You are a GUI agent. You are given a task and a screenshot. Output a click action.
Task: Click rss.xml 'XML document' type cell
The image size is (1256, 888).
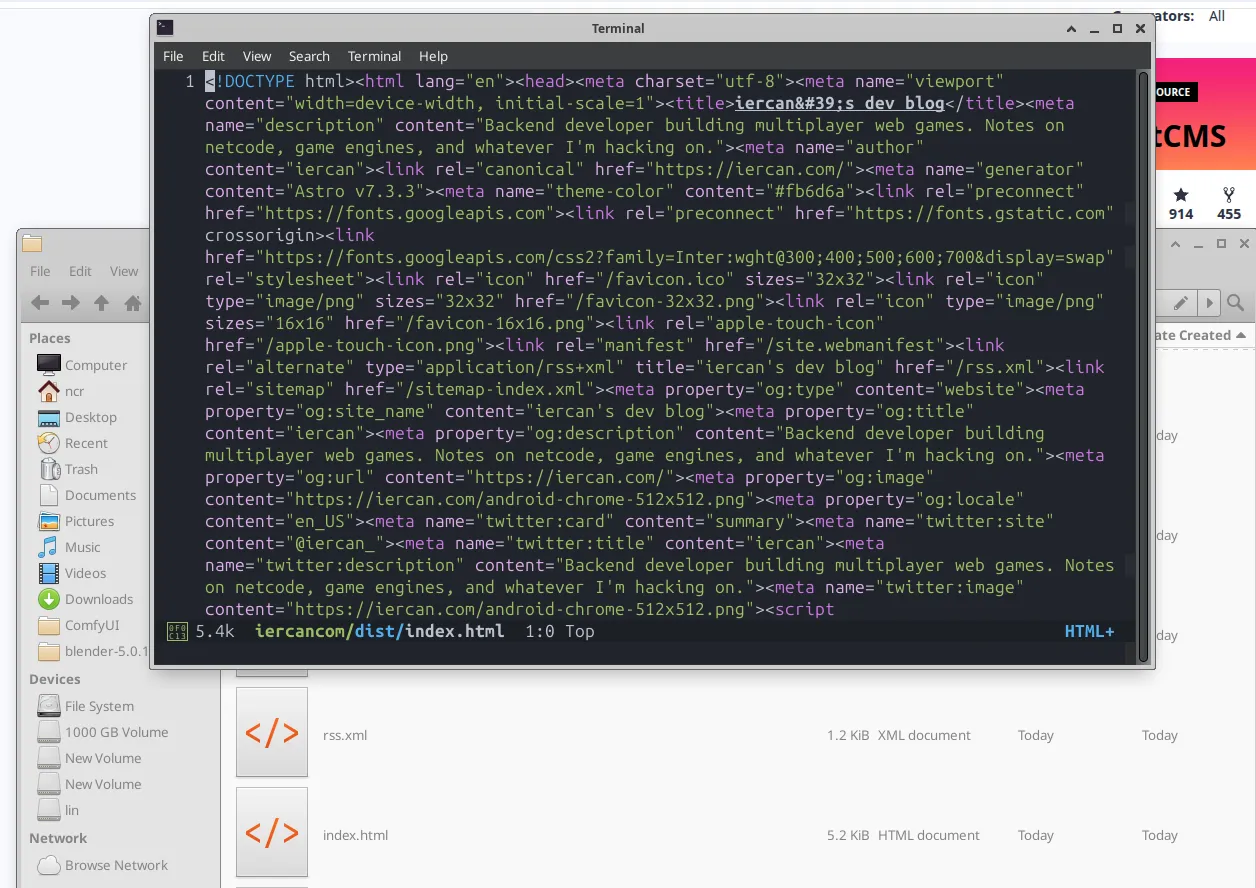coord(924,735)
